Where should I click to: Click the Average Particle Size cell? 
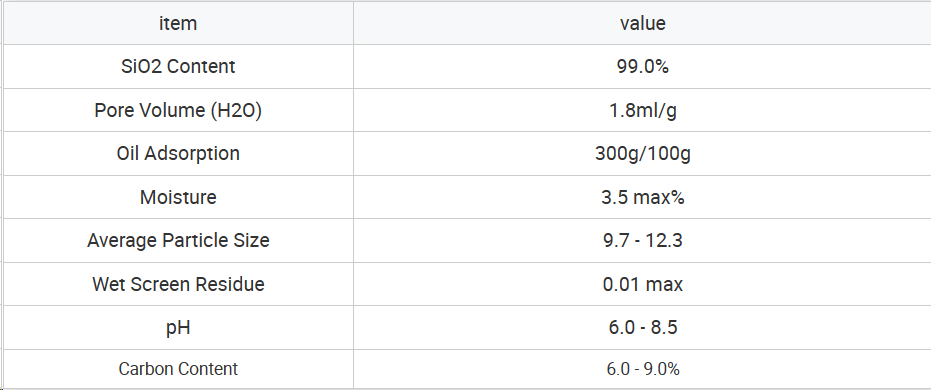click(x=178, y=240)
